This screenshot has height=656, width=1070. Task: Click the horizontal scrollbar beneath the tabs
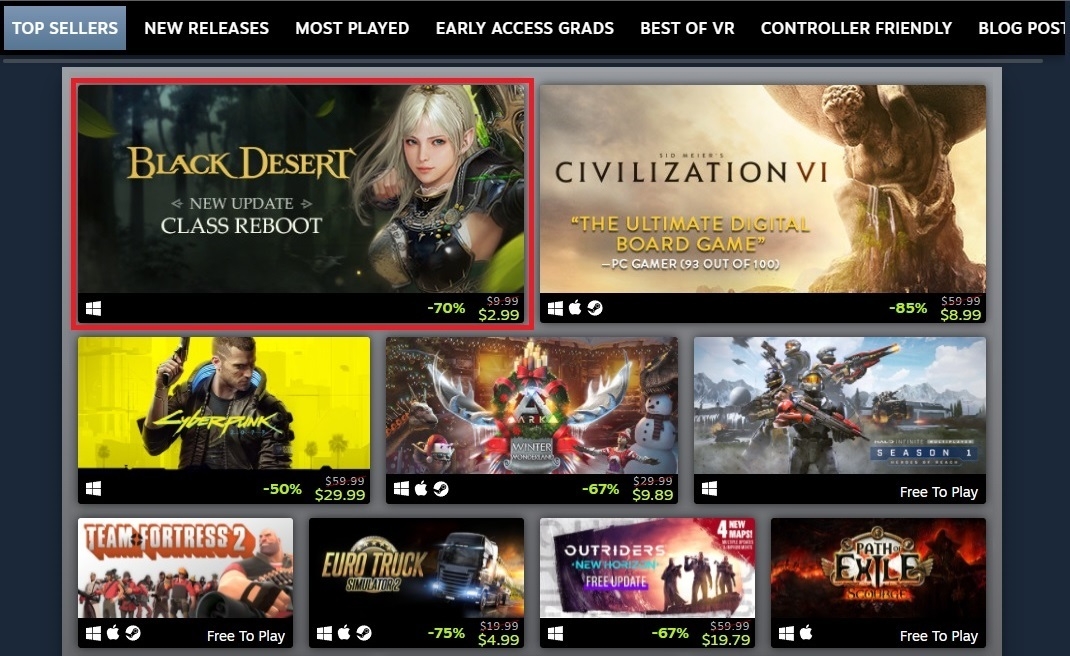(523, 61)
